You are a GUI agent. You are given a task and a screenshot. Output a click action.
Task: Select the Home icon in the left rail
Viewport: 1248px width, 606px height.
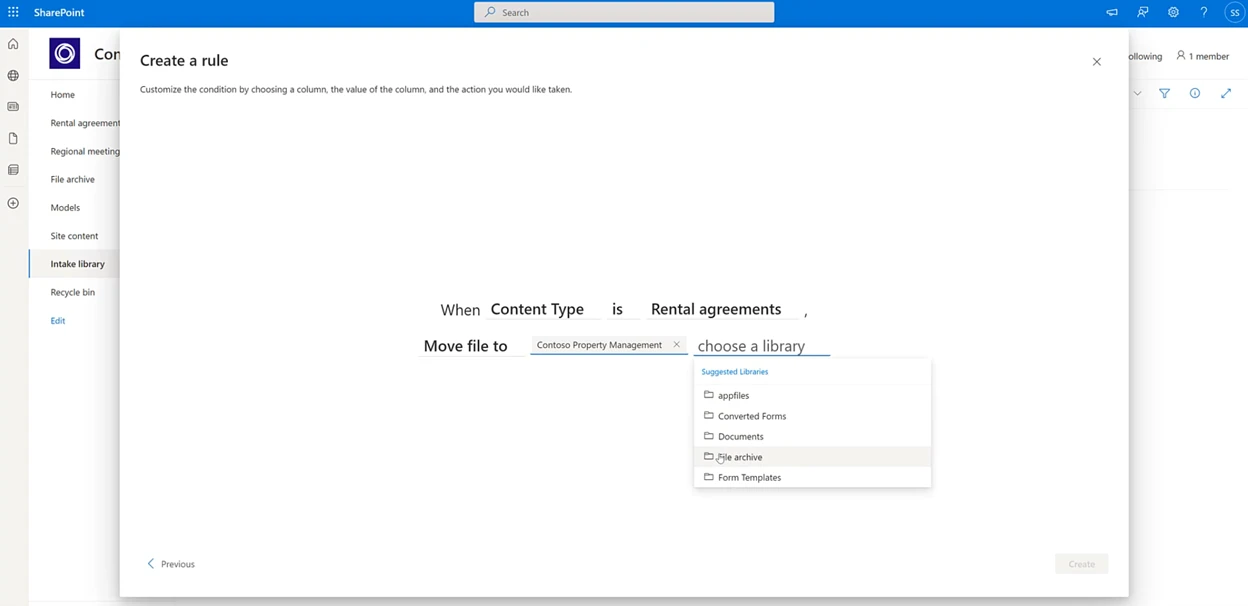point(13,44)
